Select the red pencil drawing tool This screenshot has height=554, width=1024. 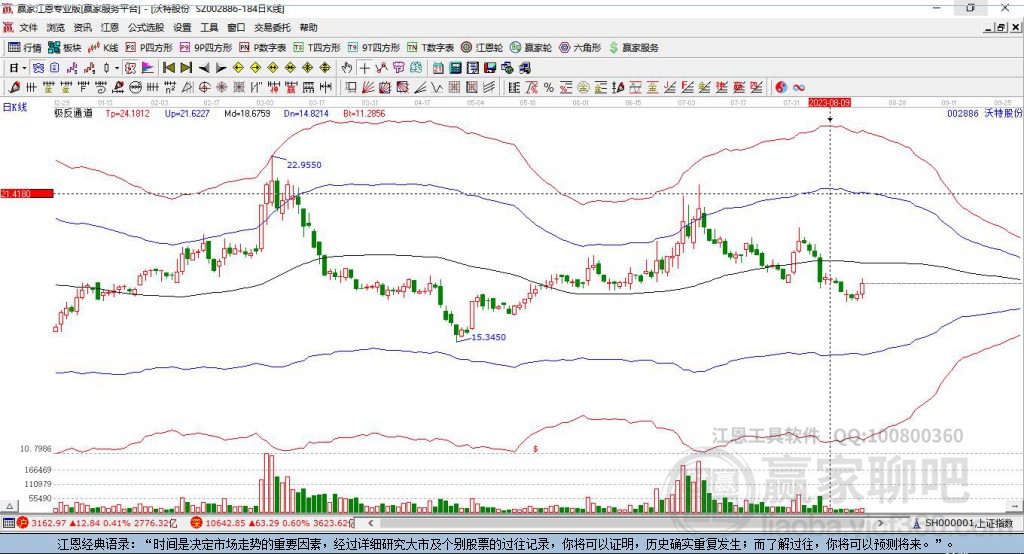coord(14,88)
